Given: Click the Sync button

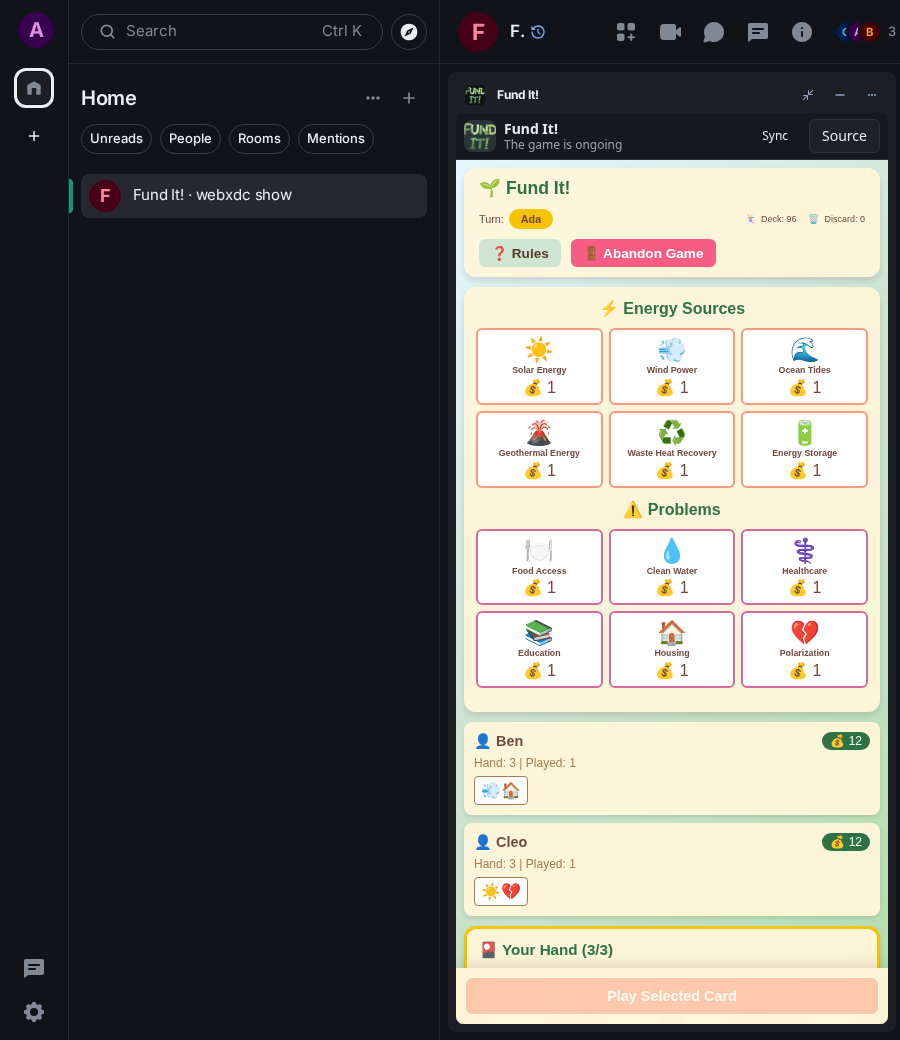Looking at the screenshot, I should point(775,136).
